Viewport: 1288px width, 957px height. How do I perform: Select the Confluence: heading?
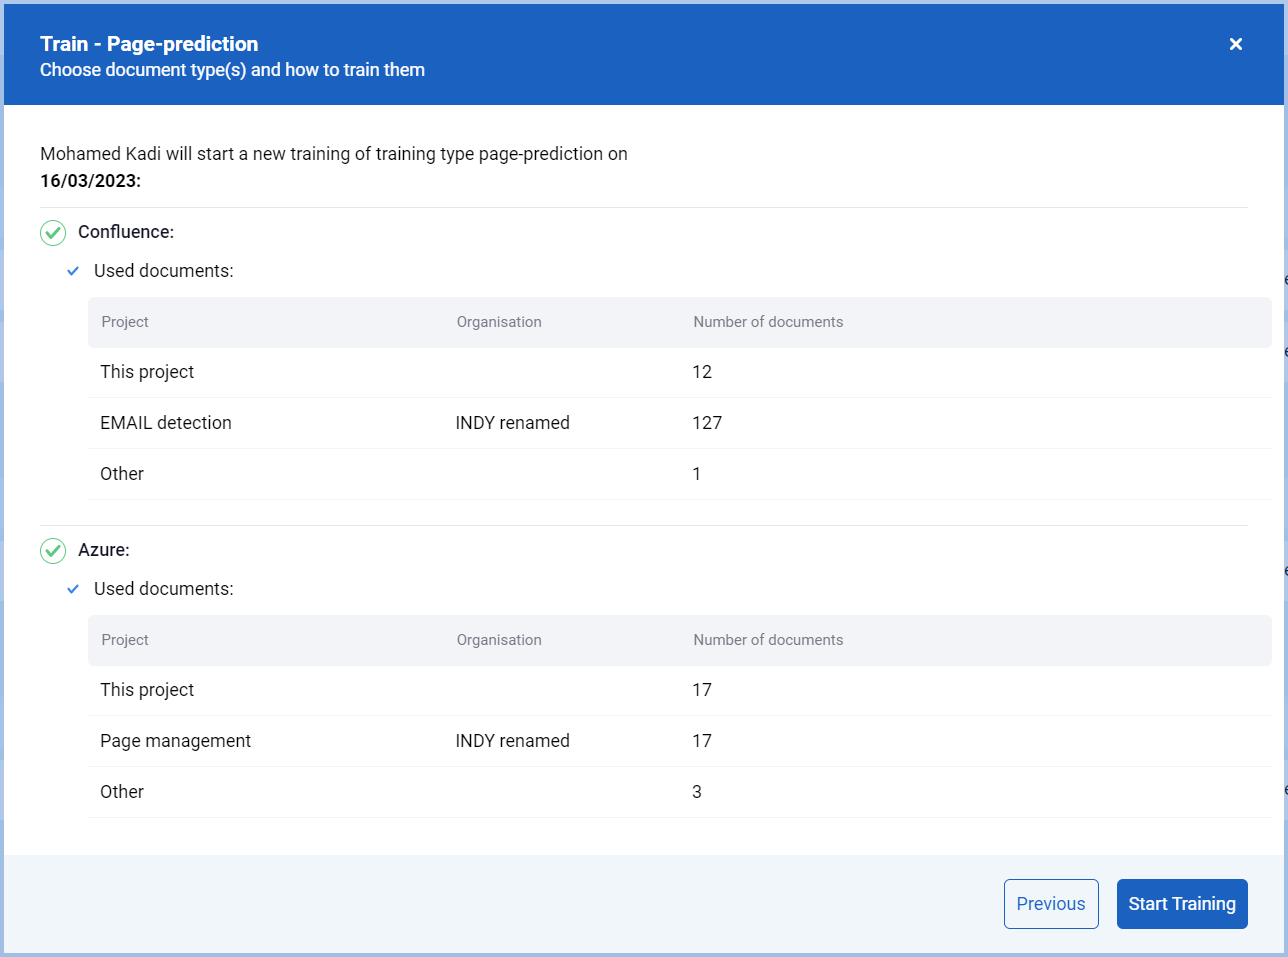(x=126, y=232)
